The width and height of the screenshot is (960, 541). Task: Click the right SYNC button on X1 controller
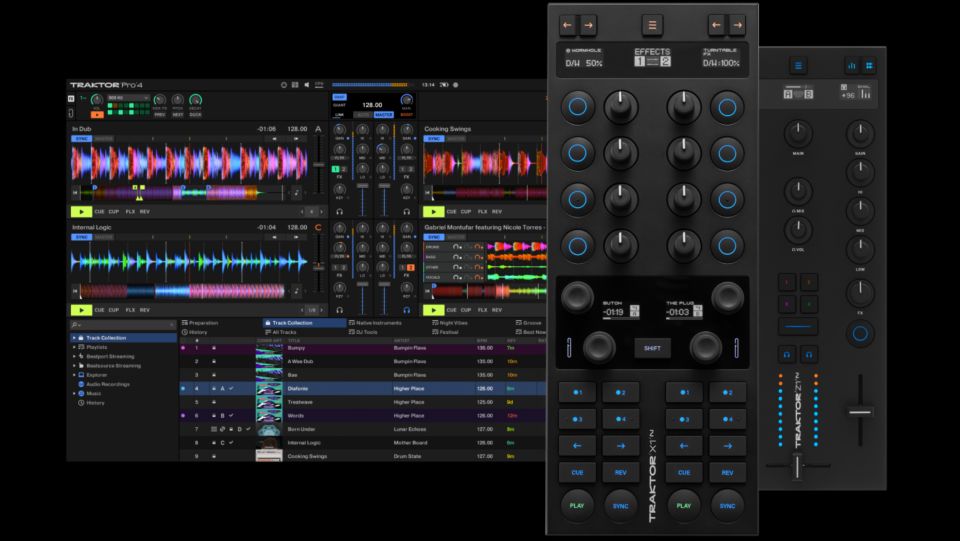[x=727, y=506]
